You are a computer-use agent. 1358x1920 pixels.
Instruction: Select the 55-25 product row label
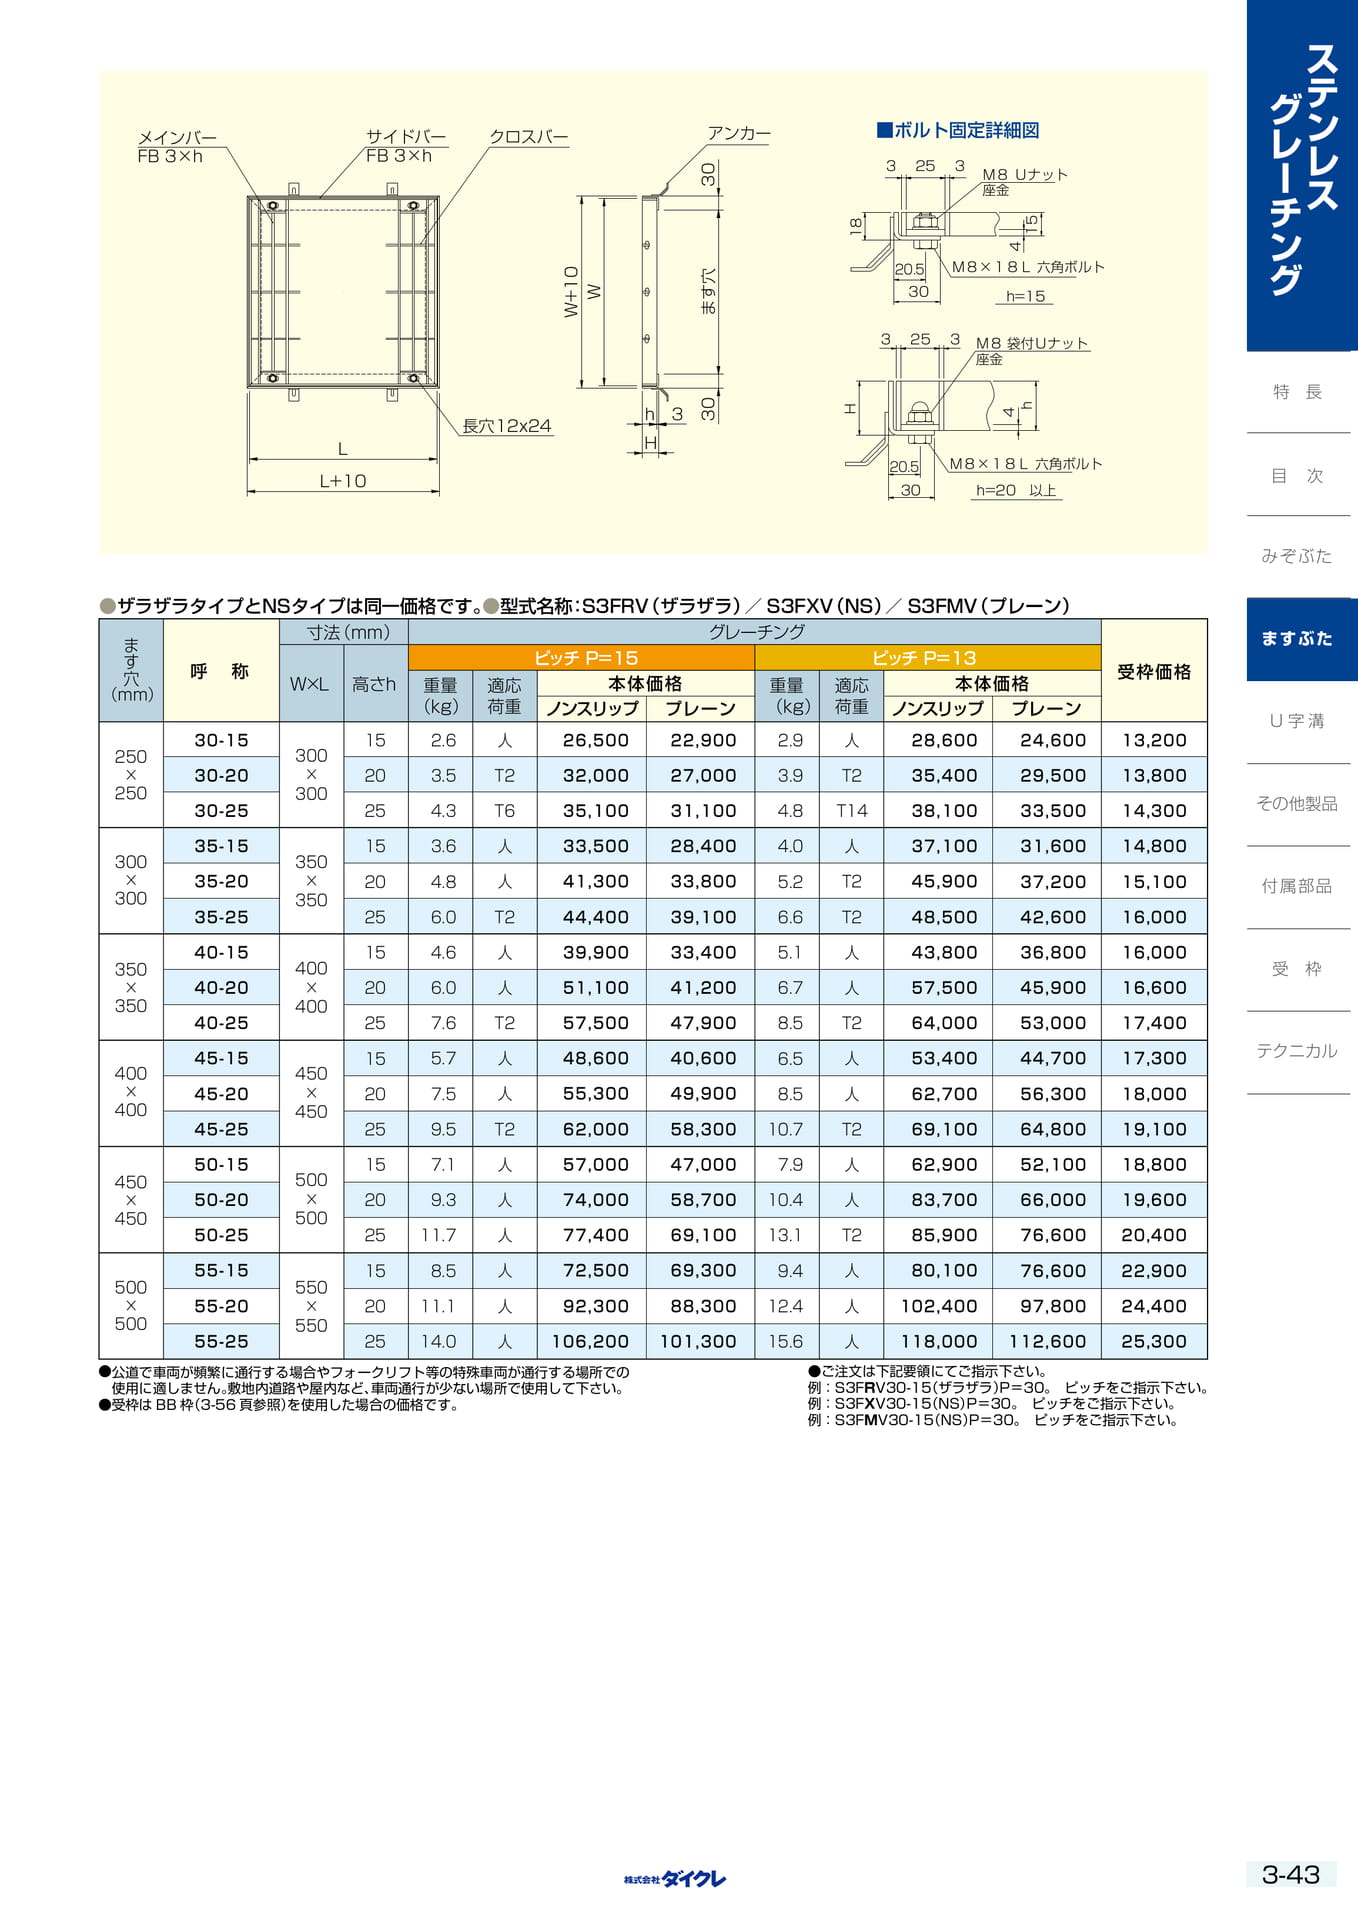pyautogui.click(x=221, y=1341)
